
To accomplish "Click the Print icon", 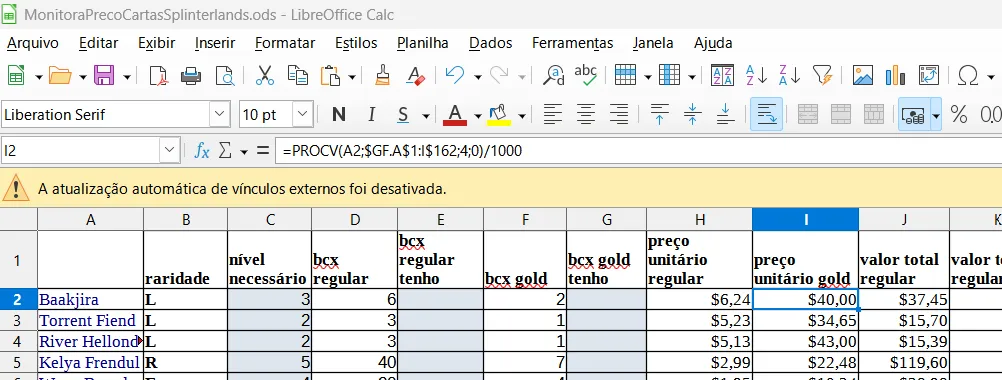I will [192, 76].
